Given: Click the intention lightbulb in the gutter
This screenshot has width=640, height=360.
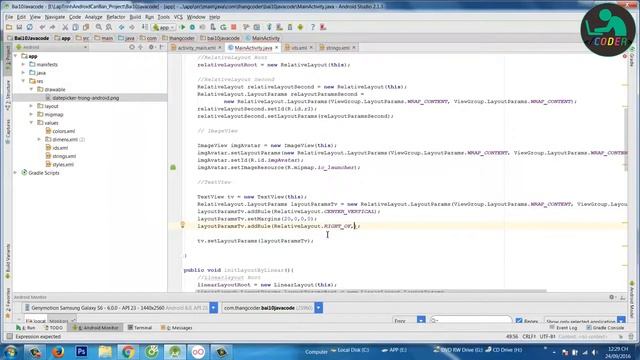Looking at the screenshot, I should (x=182, y=224).
